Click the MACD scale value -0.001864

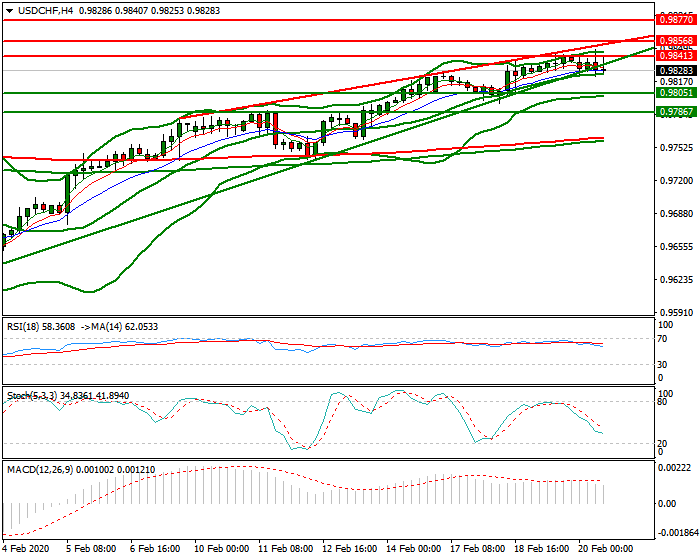pos(678,533)
